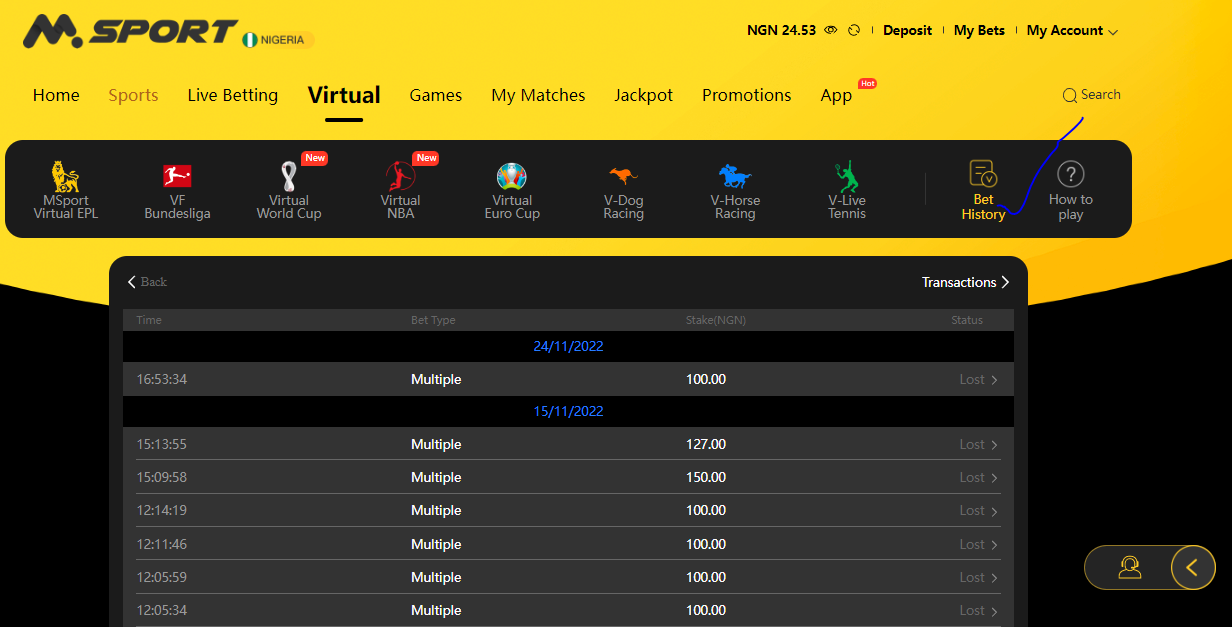Go to the Promotions menu item
Image resolution: width=1232 pixels, height=627 pixels.
[x=746, y=95]
